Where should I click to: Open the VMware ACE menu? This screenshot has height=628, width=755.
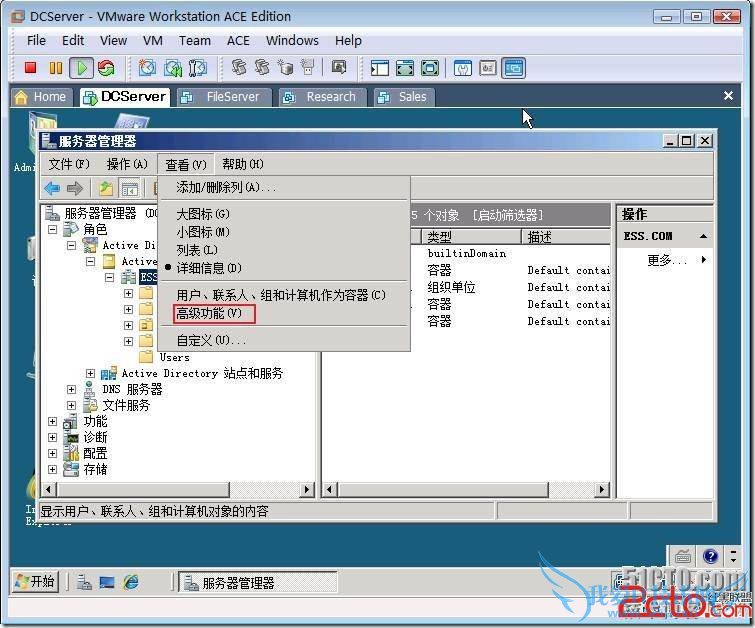coord(238,40)
